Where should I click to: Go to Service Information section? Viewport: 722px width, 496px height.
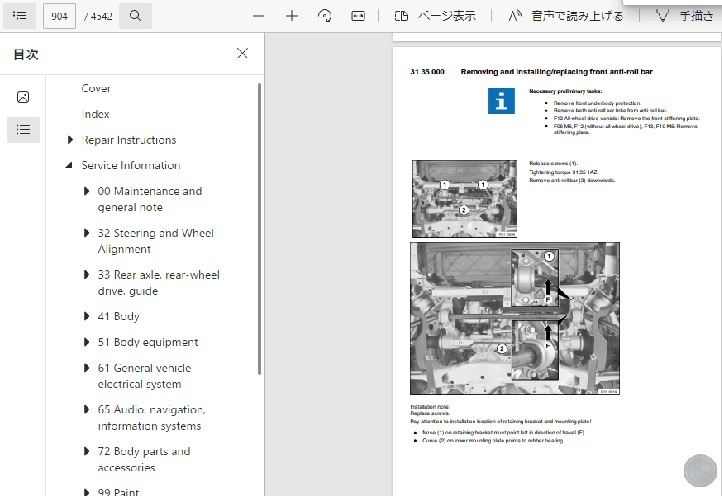pyautogui.click(x=131, y=165)
